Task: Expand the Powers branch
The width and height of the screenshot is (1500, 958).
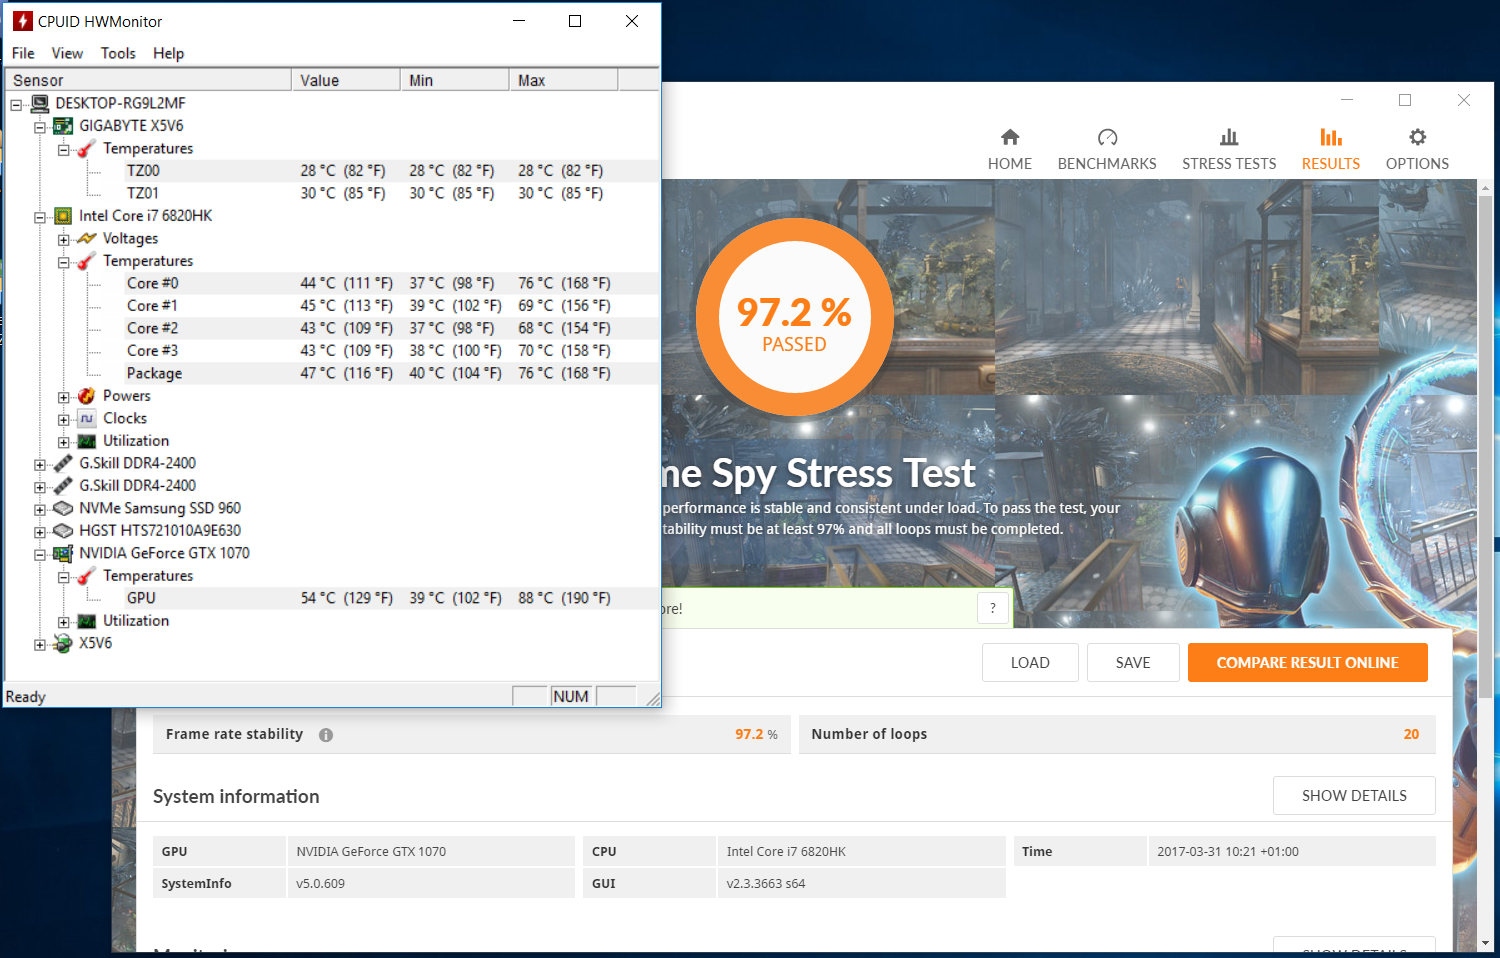Action: point(64,397)
